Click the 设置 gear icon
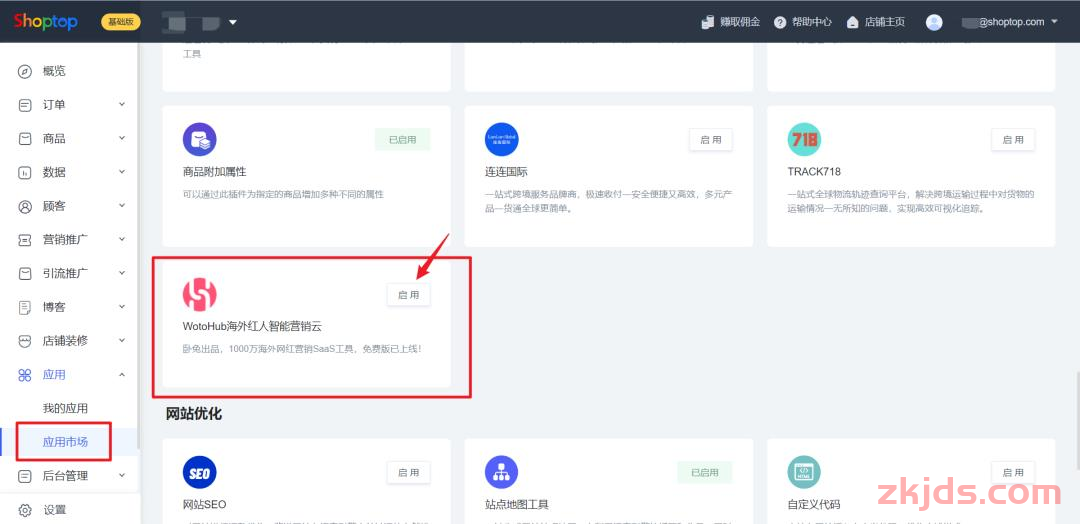The image size is (1080, 524). (25, 510)
